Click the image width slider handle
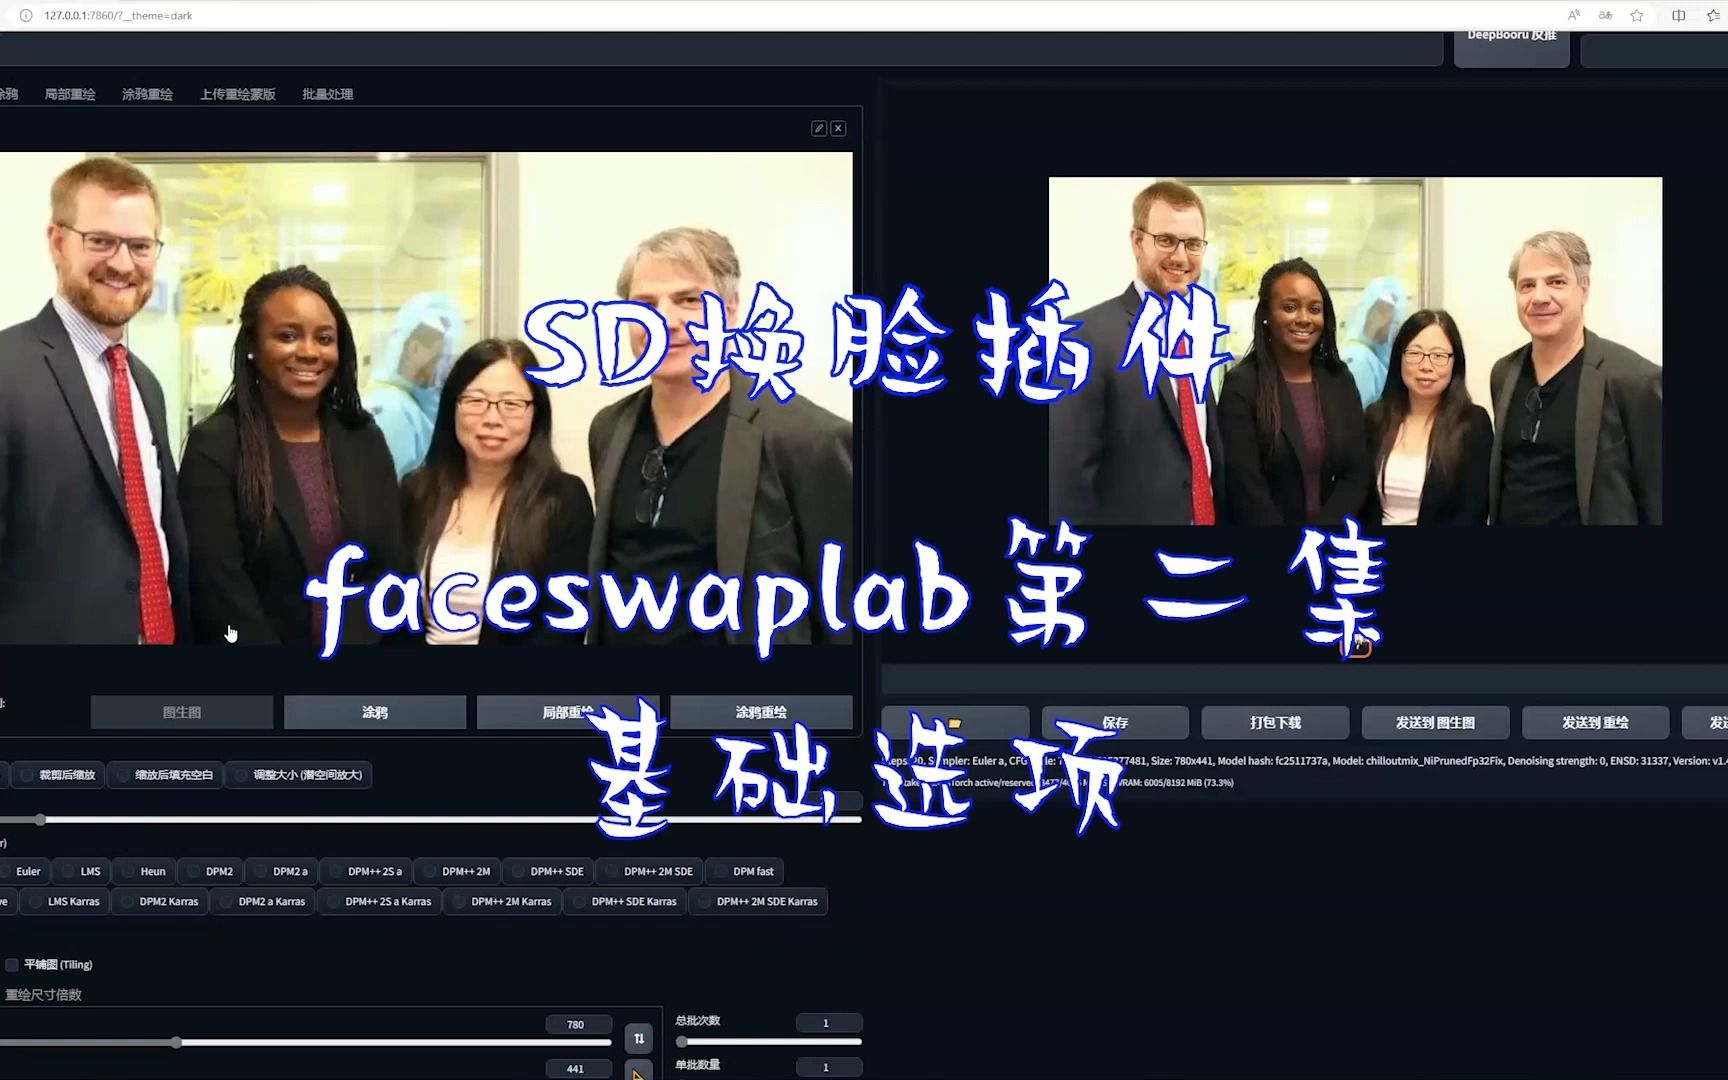Viewport: 1728px width, 1080px height. (177, 1042)
